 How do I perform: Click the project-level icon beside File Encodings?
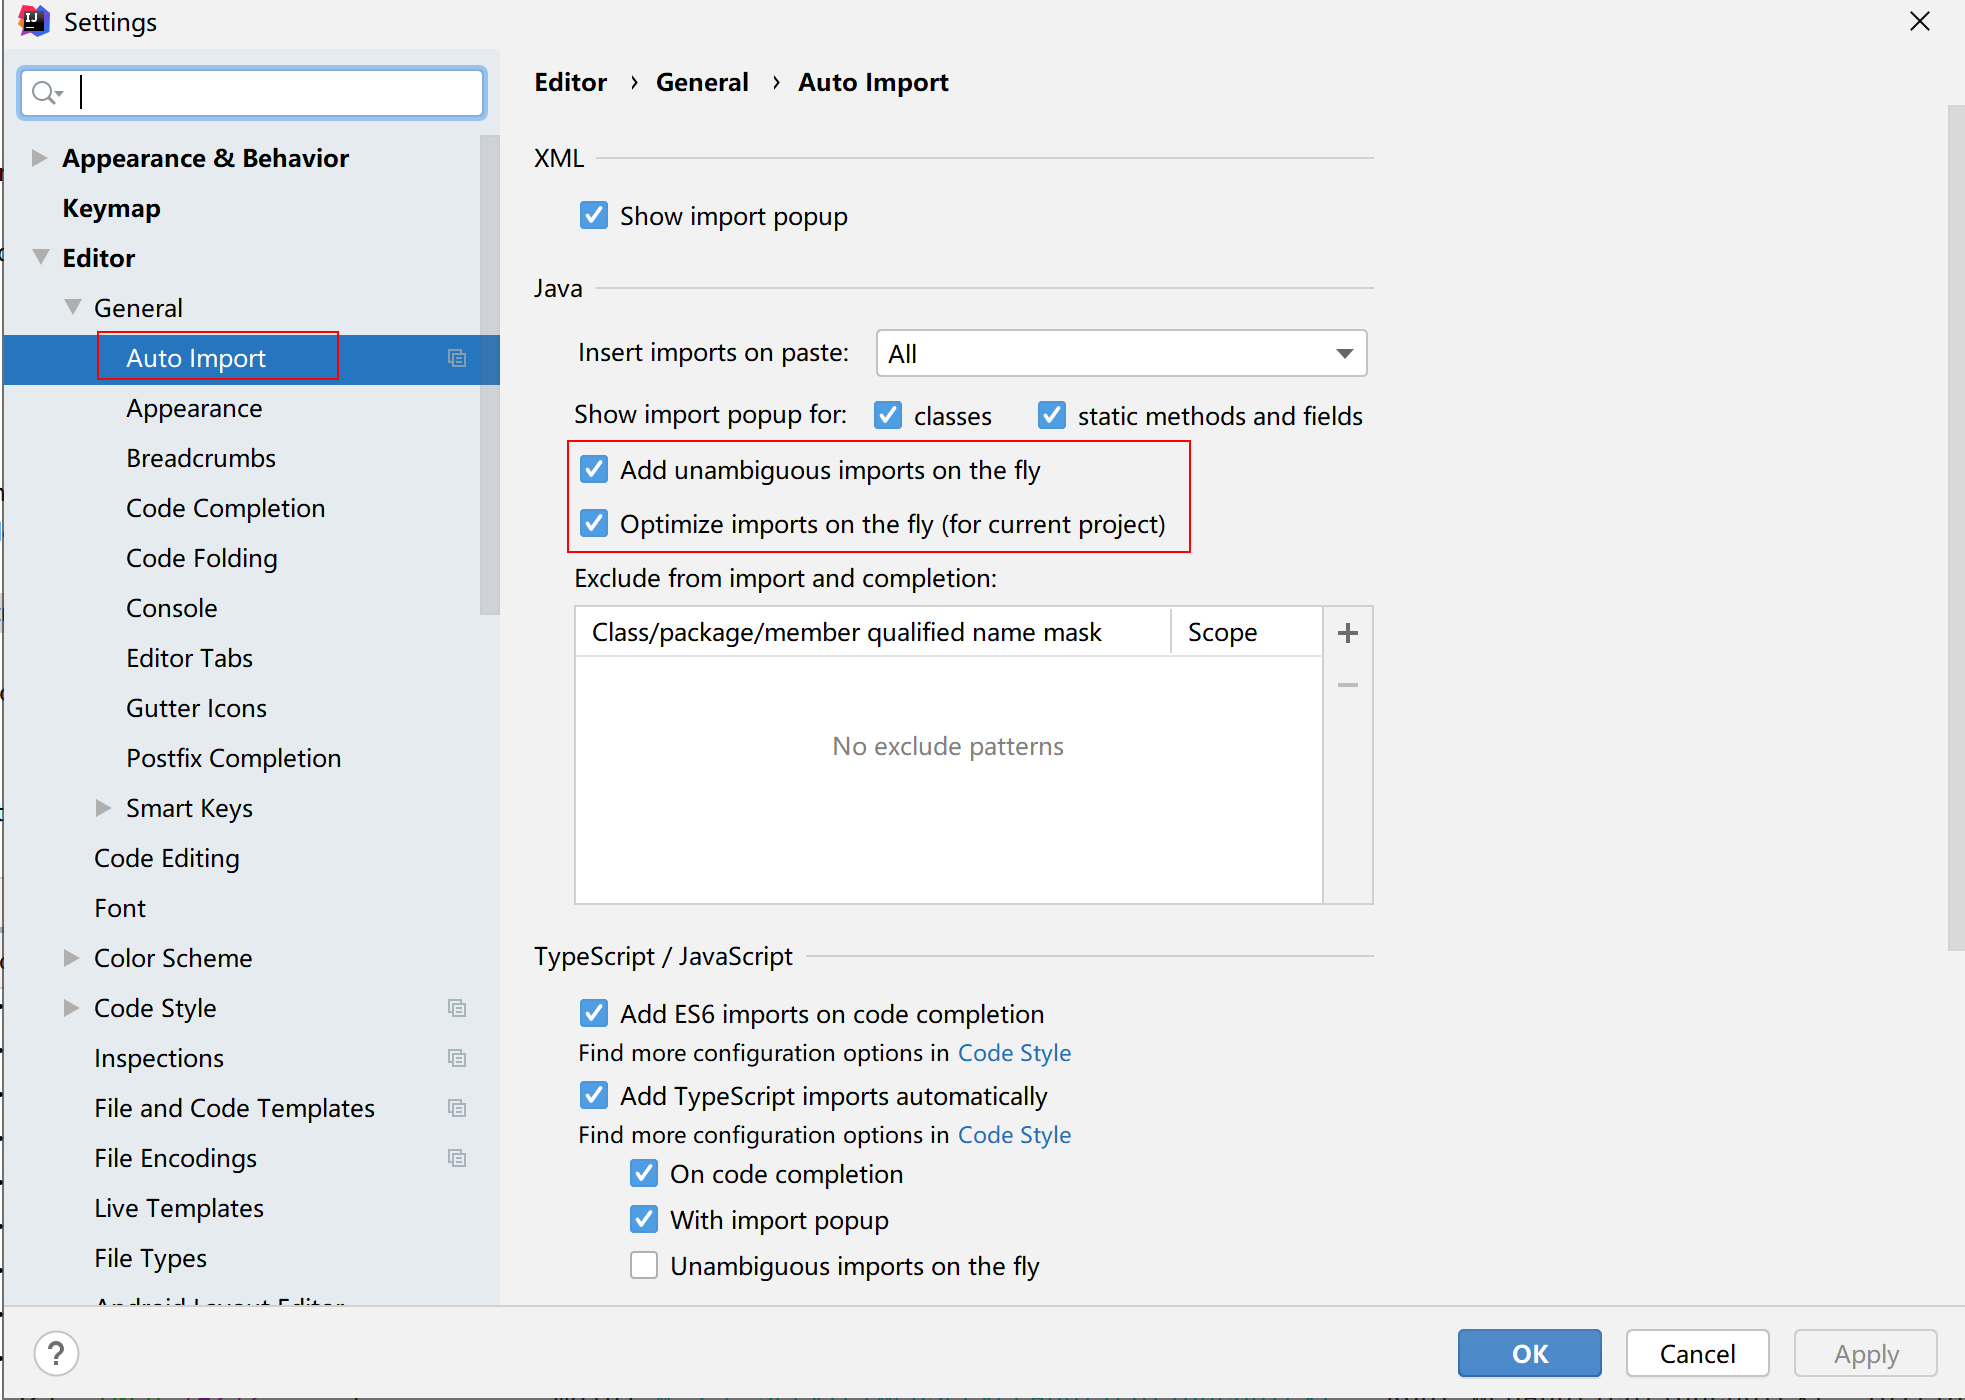coord(457,1158)
